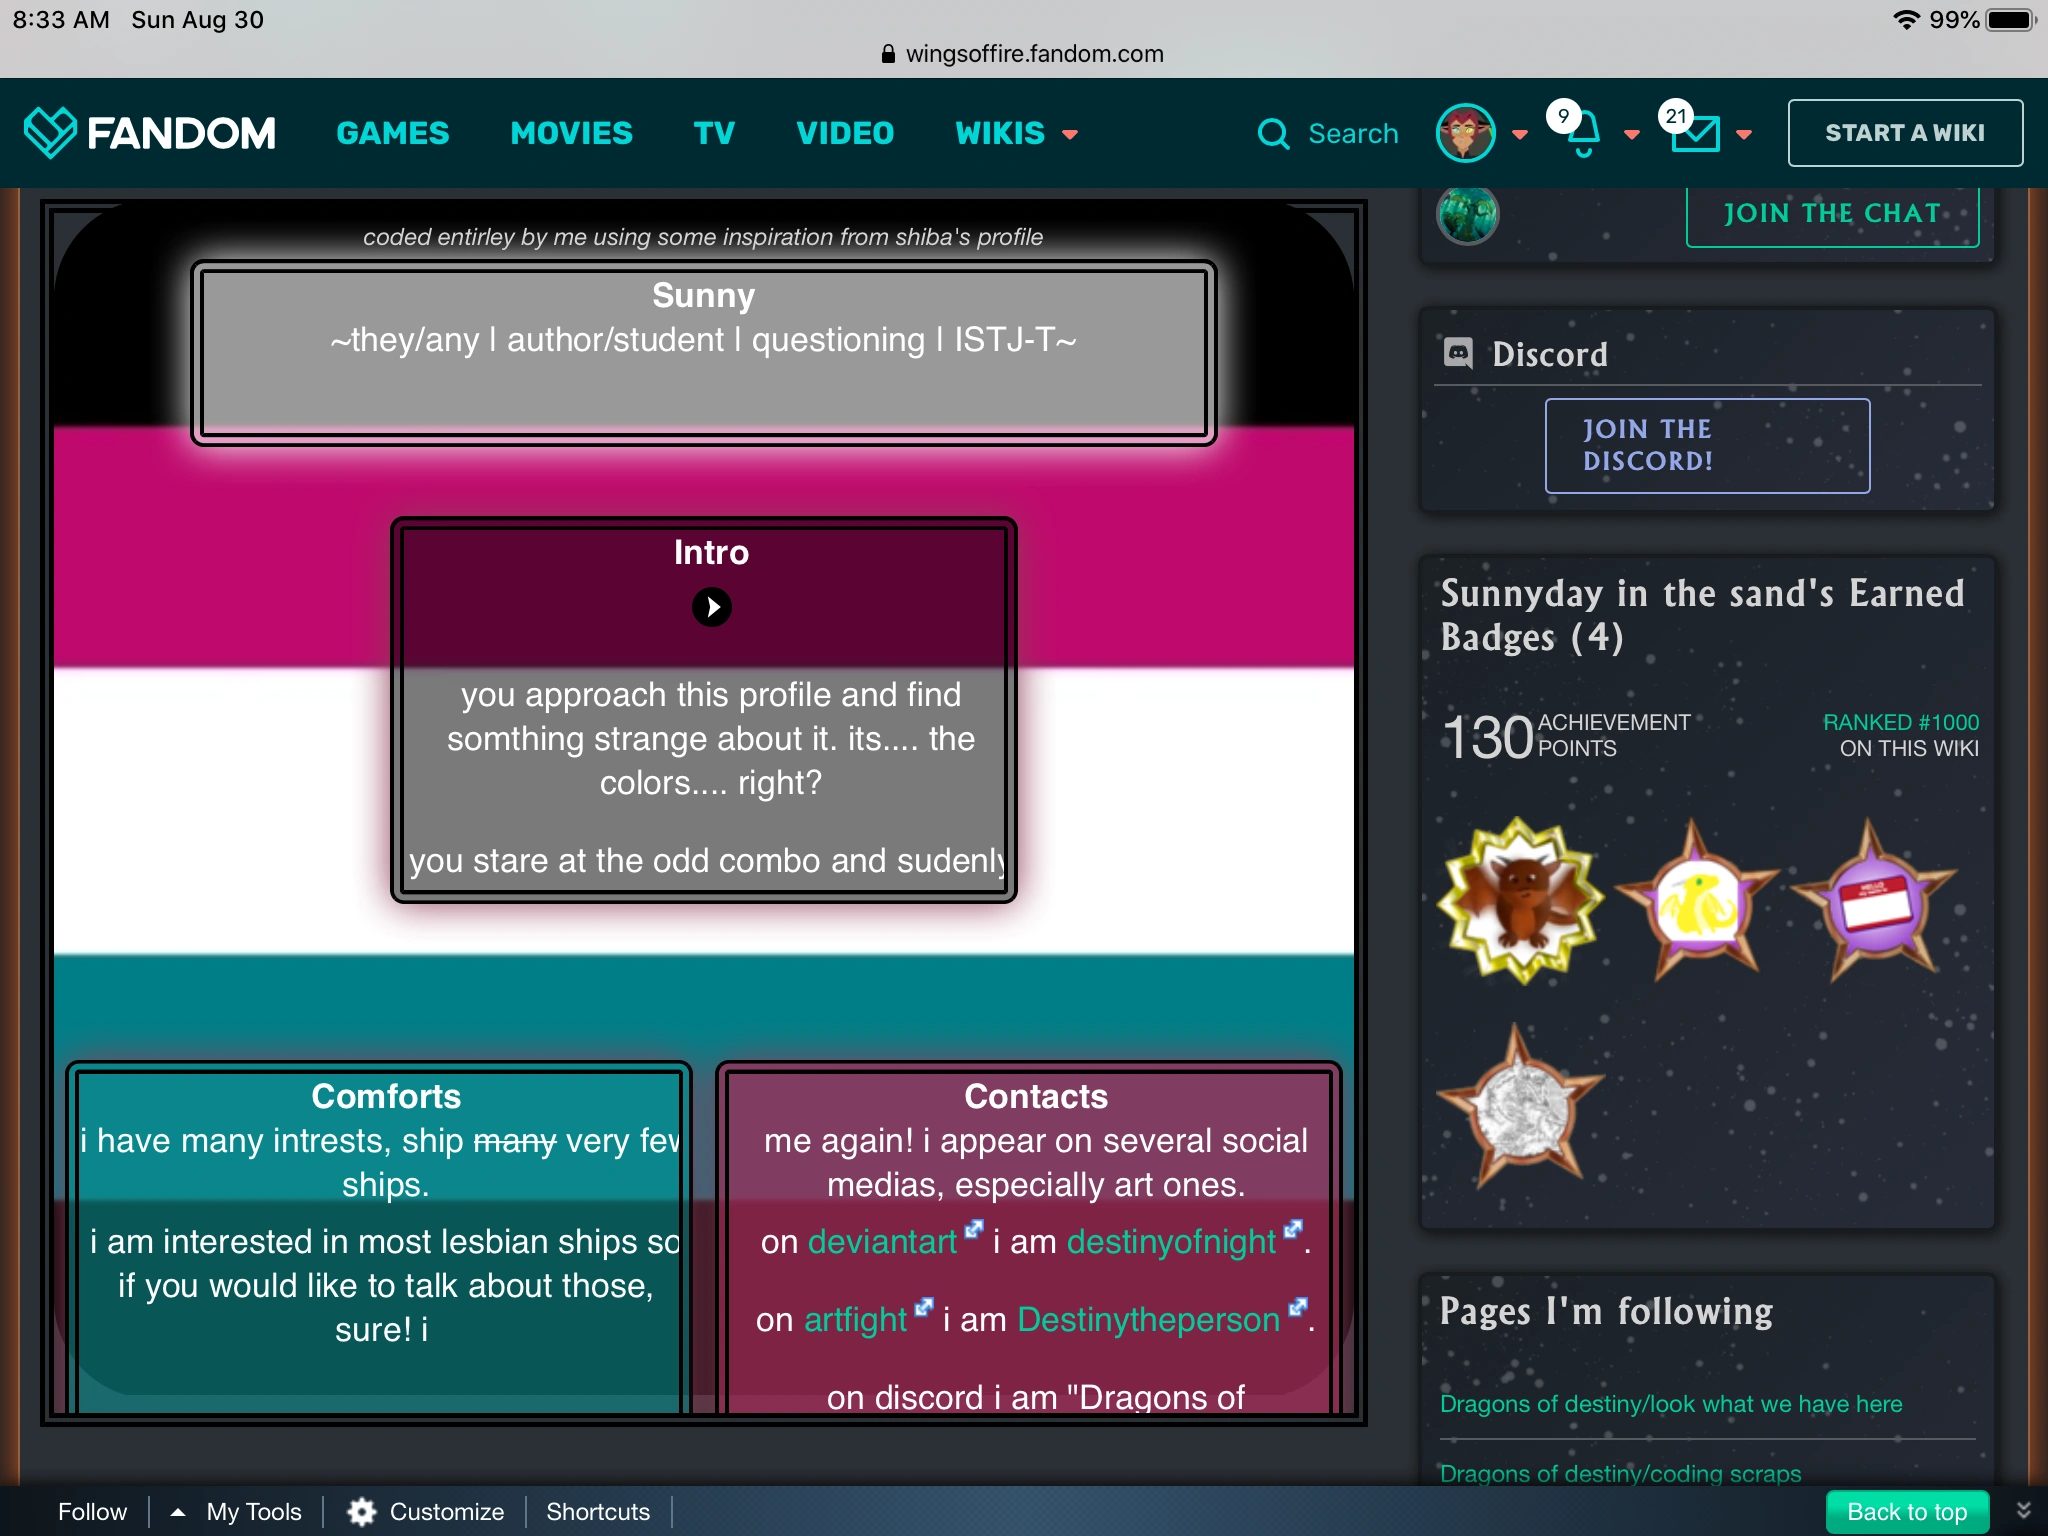Open the notifications bell icon
This screenshot has width=2048, height=1536.
(x=1583, y=135)
